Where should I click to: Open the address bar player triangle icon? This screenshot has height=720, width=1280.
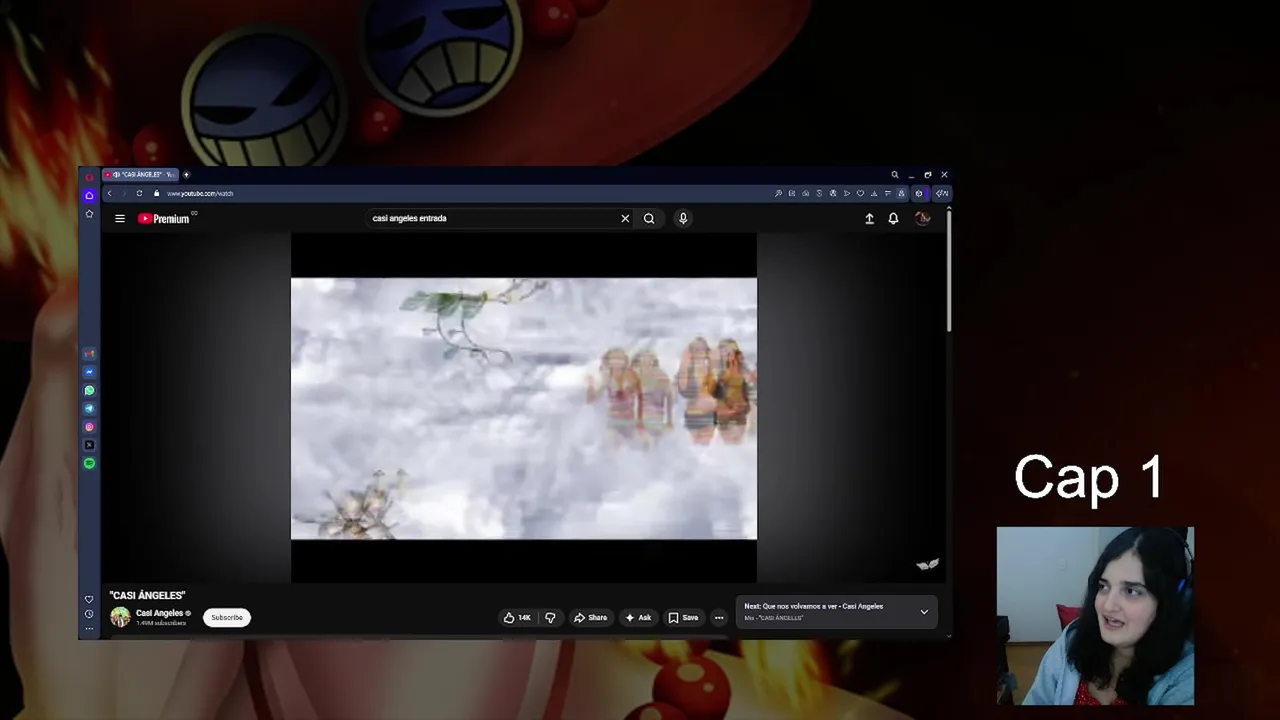(x=847, y=193)
